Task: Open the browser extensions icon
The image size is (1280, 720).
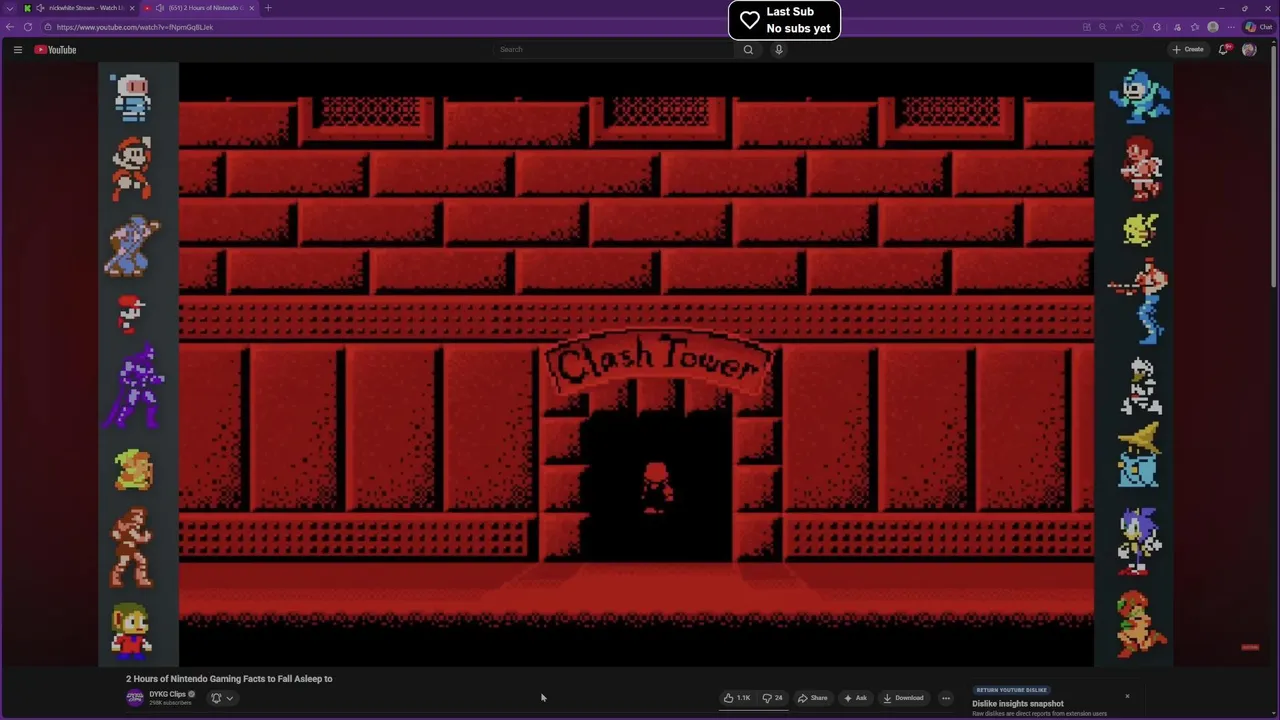Action: [1157, 27]
